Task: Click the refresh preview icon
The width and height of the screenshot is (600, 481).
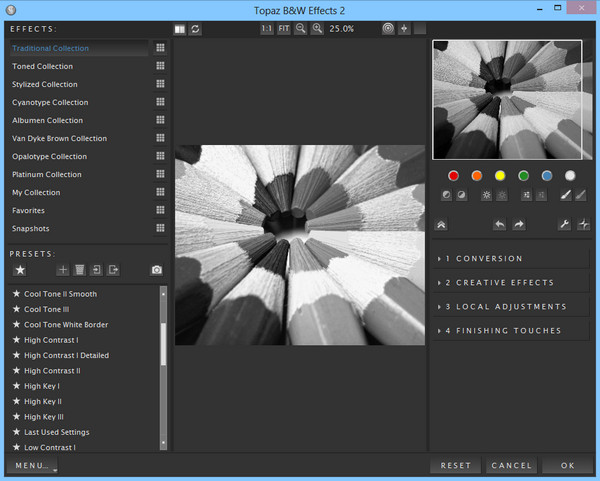Action: (x=196, y=29)
